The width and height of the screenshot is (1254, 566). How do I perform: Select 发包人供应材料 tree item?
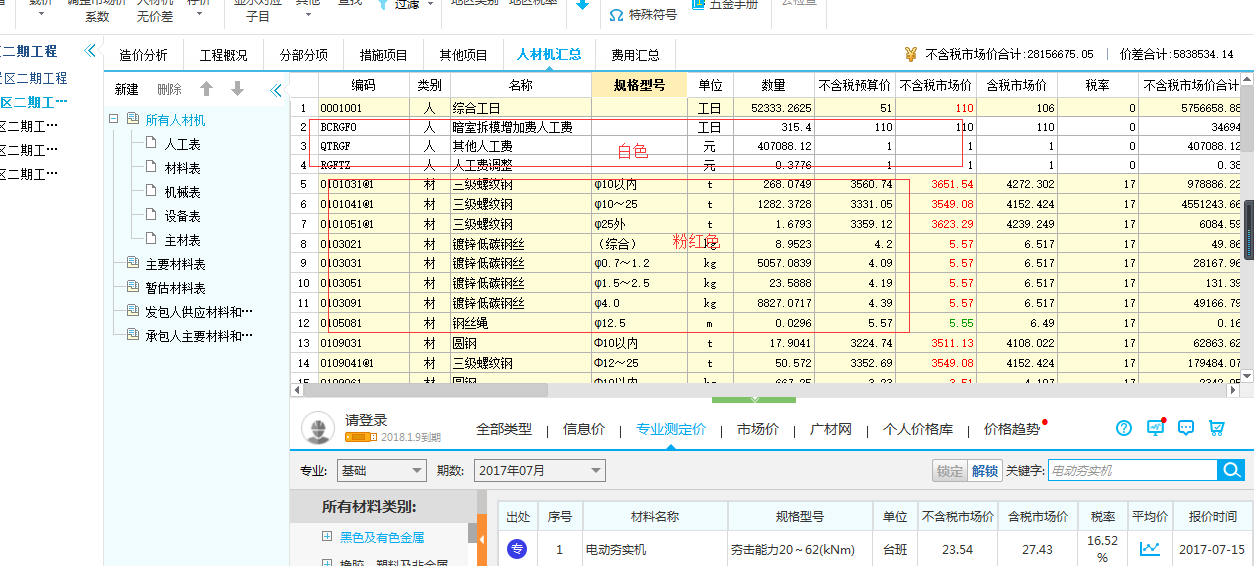click(199, 312)
